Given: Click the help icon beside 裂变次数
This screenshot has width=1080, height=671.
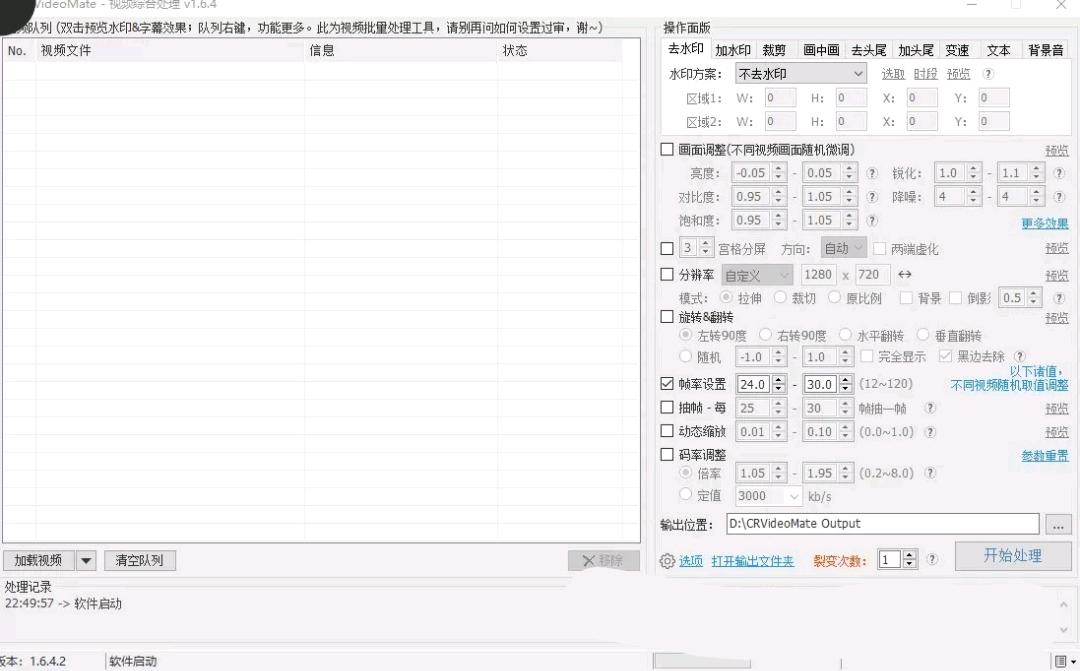Looking at the screenshot, I should click(932, 560).
